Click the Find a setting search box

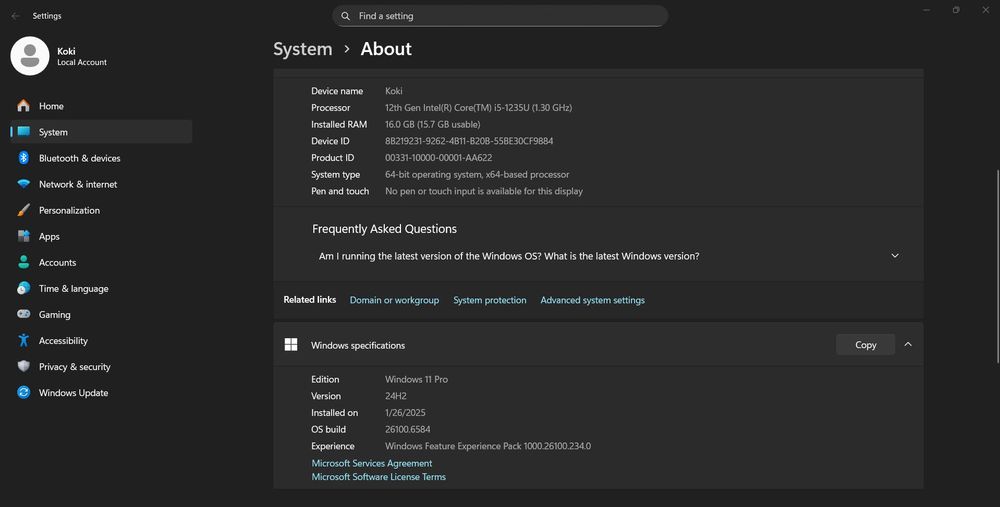[x=500, y=16]
